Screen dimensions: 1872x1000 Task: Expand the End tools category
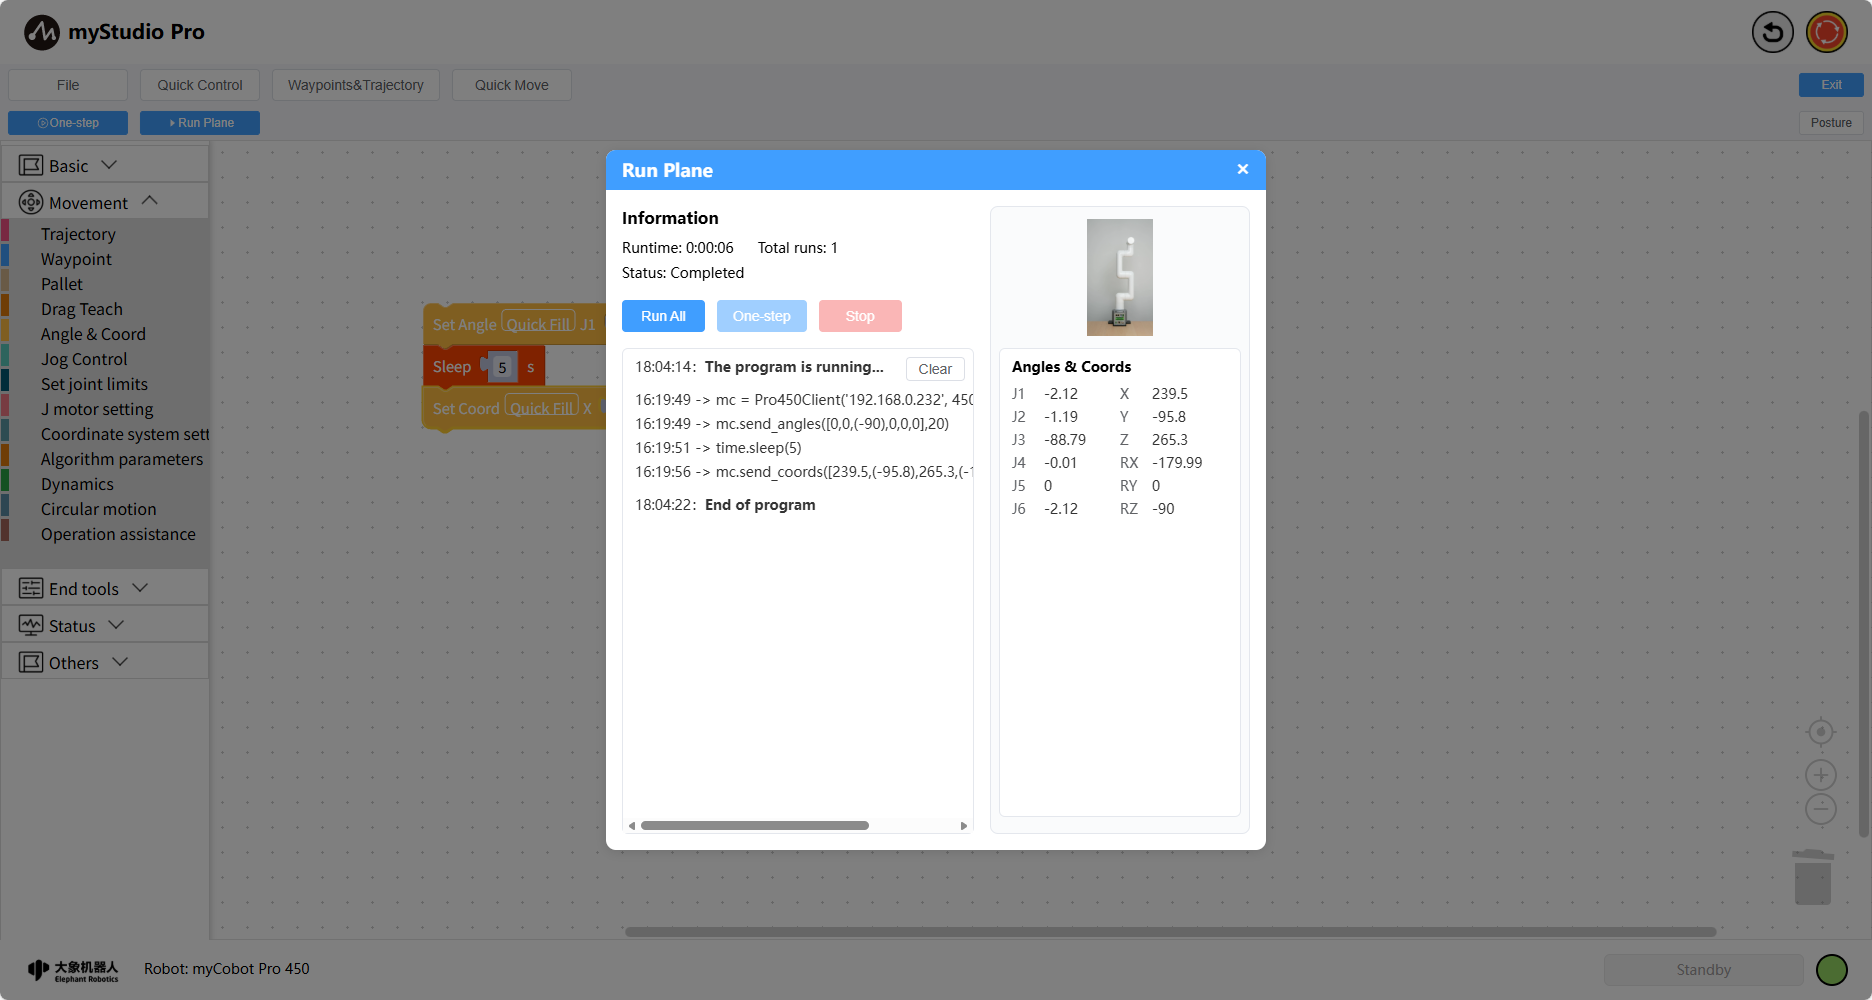pos(84,589)
